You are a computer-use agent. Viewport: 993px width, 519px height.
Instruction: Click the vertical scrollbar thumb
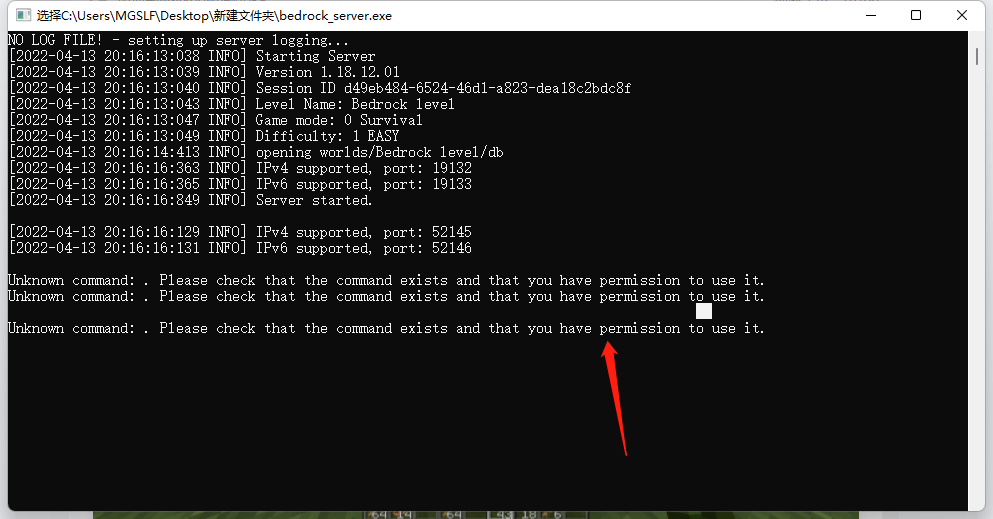pos(977,55)
